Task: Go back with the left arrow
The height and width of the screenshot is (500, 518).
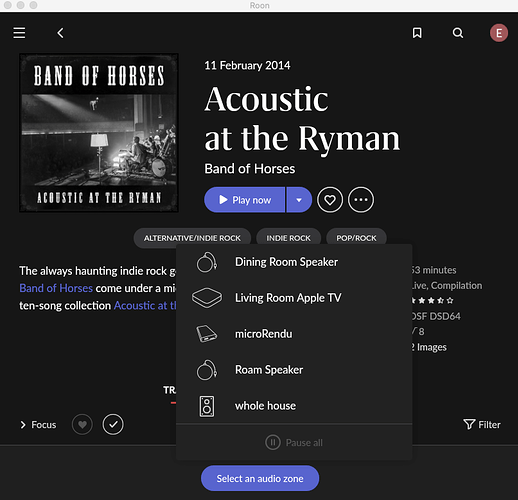Action: [x=60, y=33]
